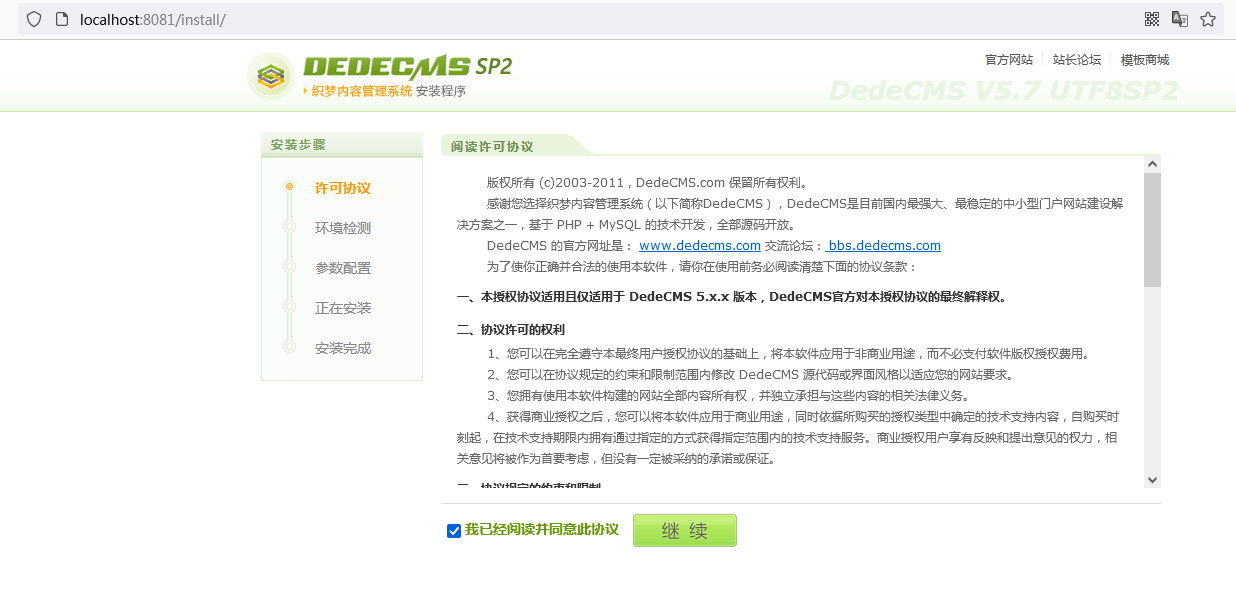The image size is (1236, 598).
Task: Select the 参数配置 install step
Action: tap(343, 268)
